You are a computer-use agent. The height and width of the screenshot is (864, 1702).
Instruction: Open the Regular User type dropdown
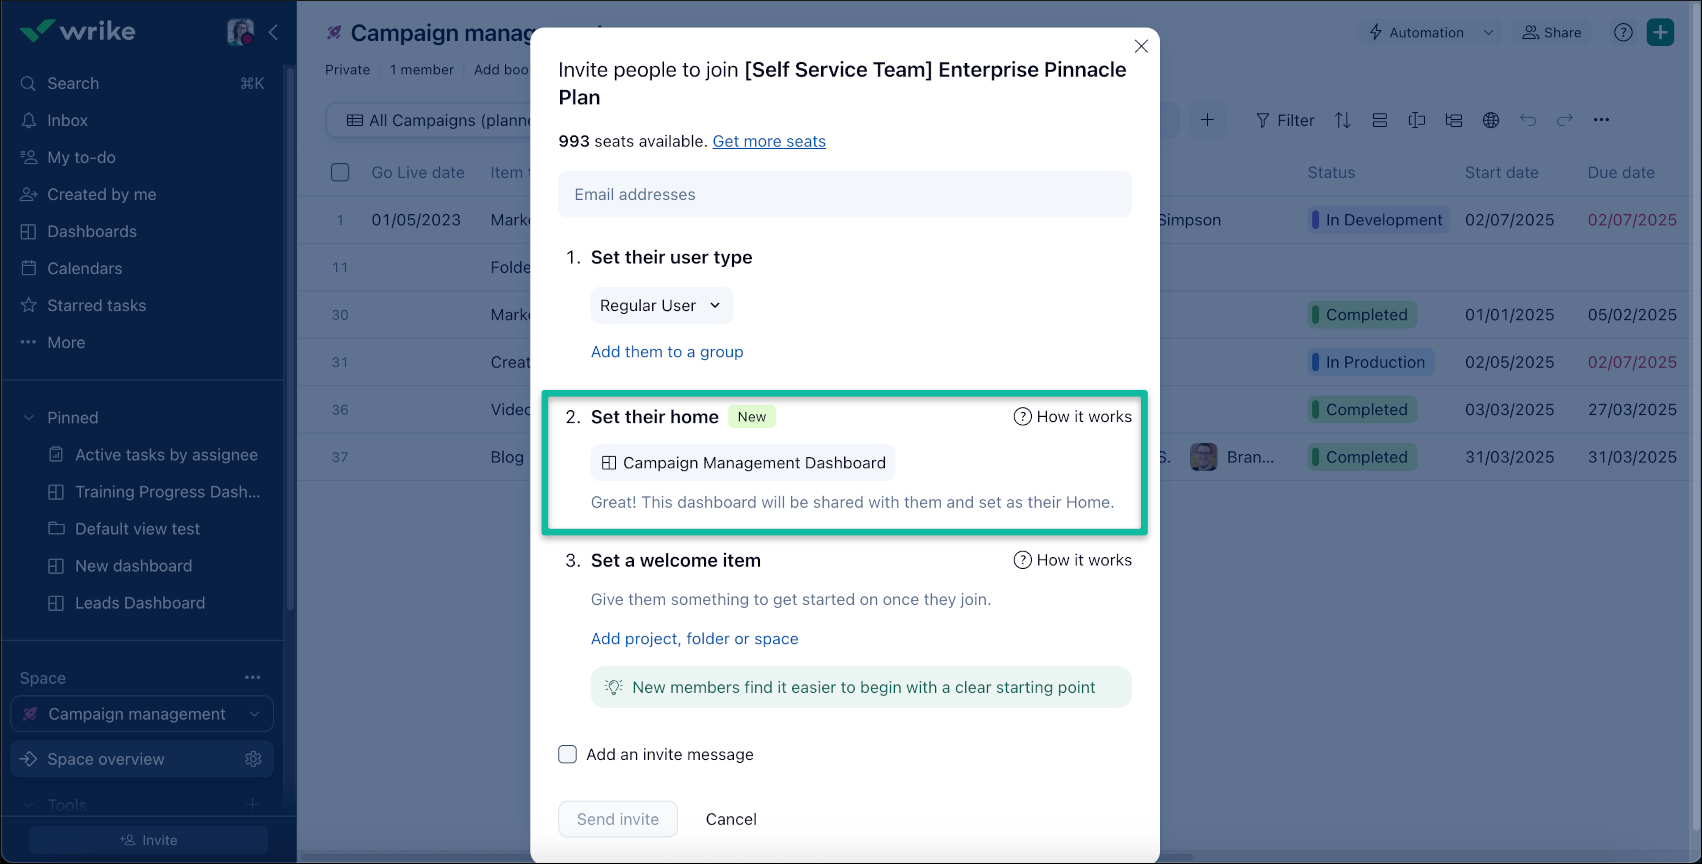661,305
